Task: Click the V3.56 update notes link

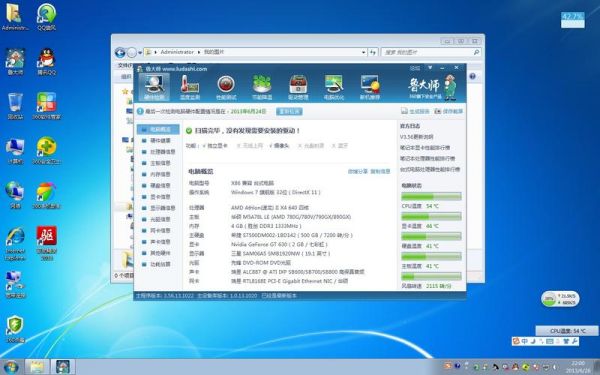Action: (x=417, y=137)
